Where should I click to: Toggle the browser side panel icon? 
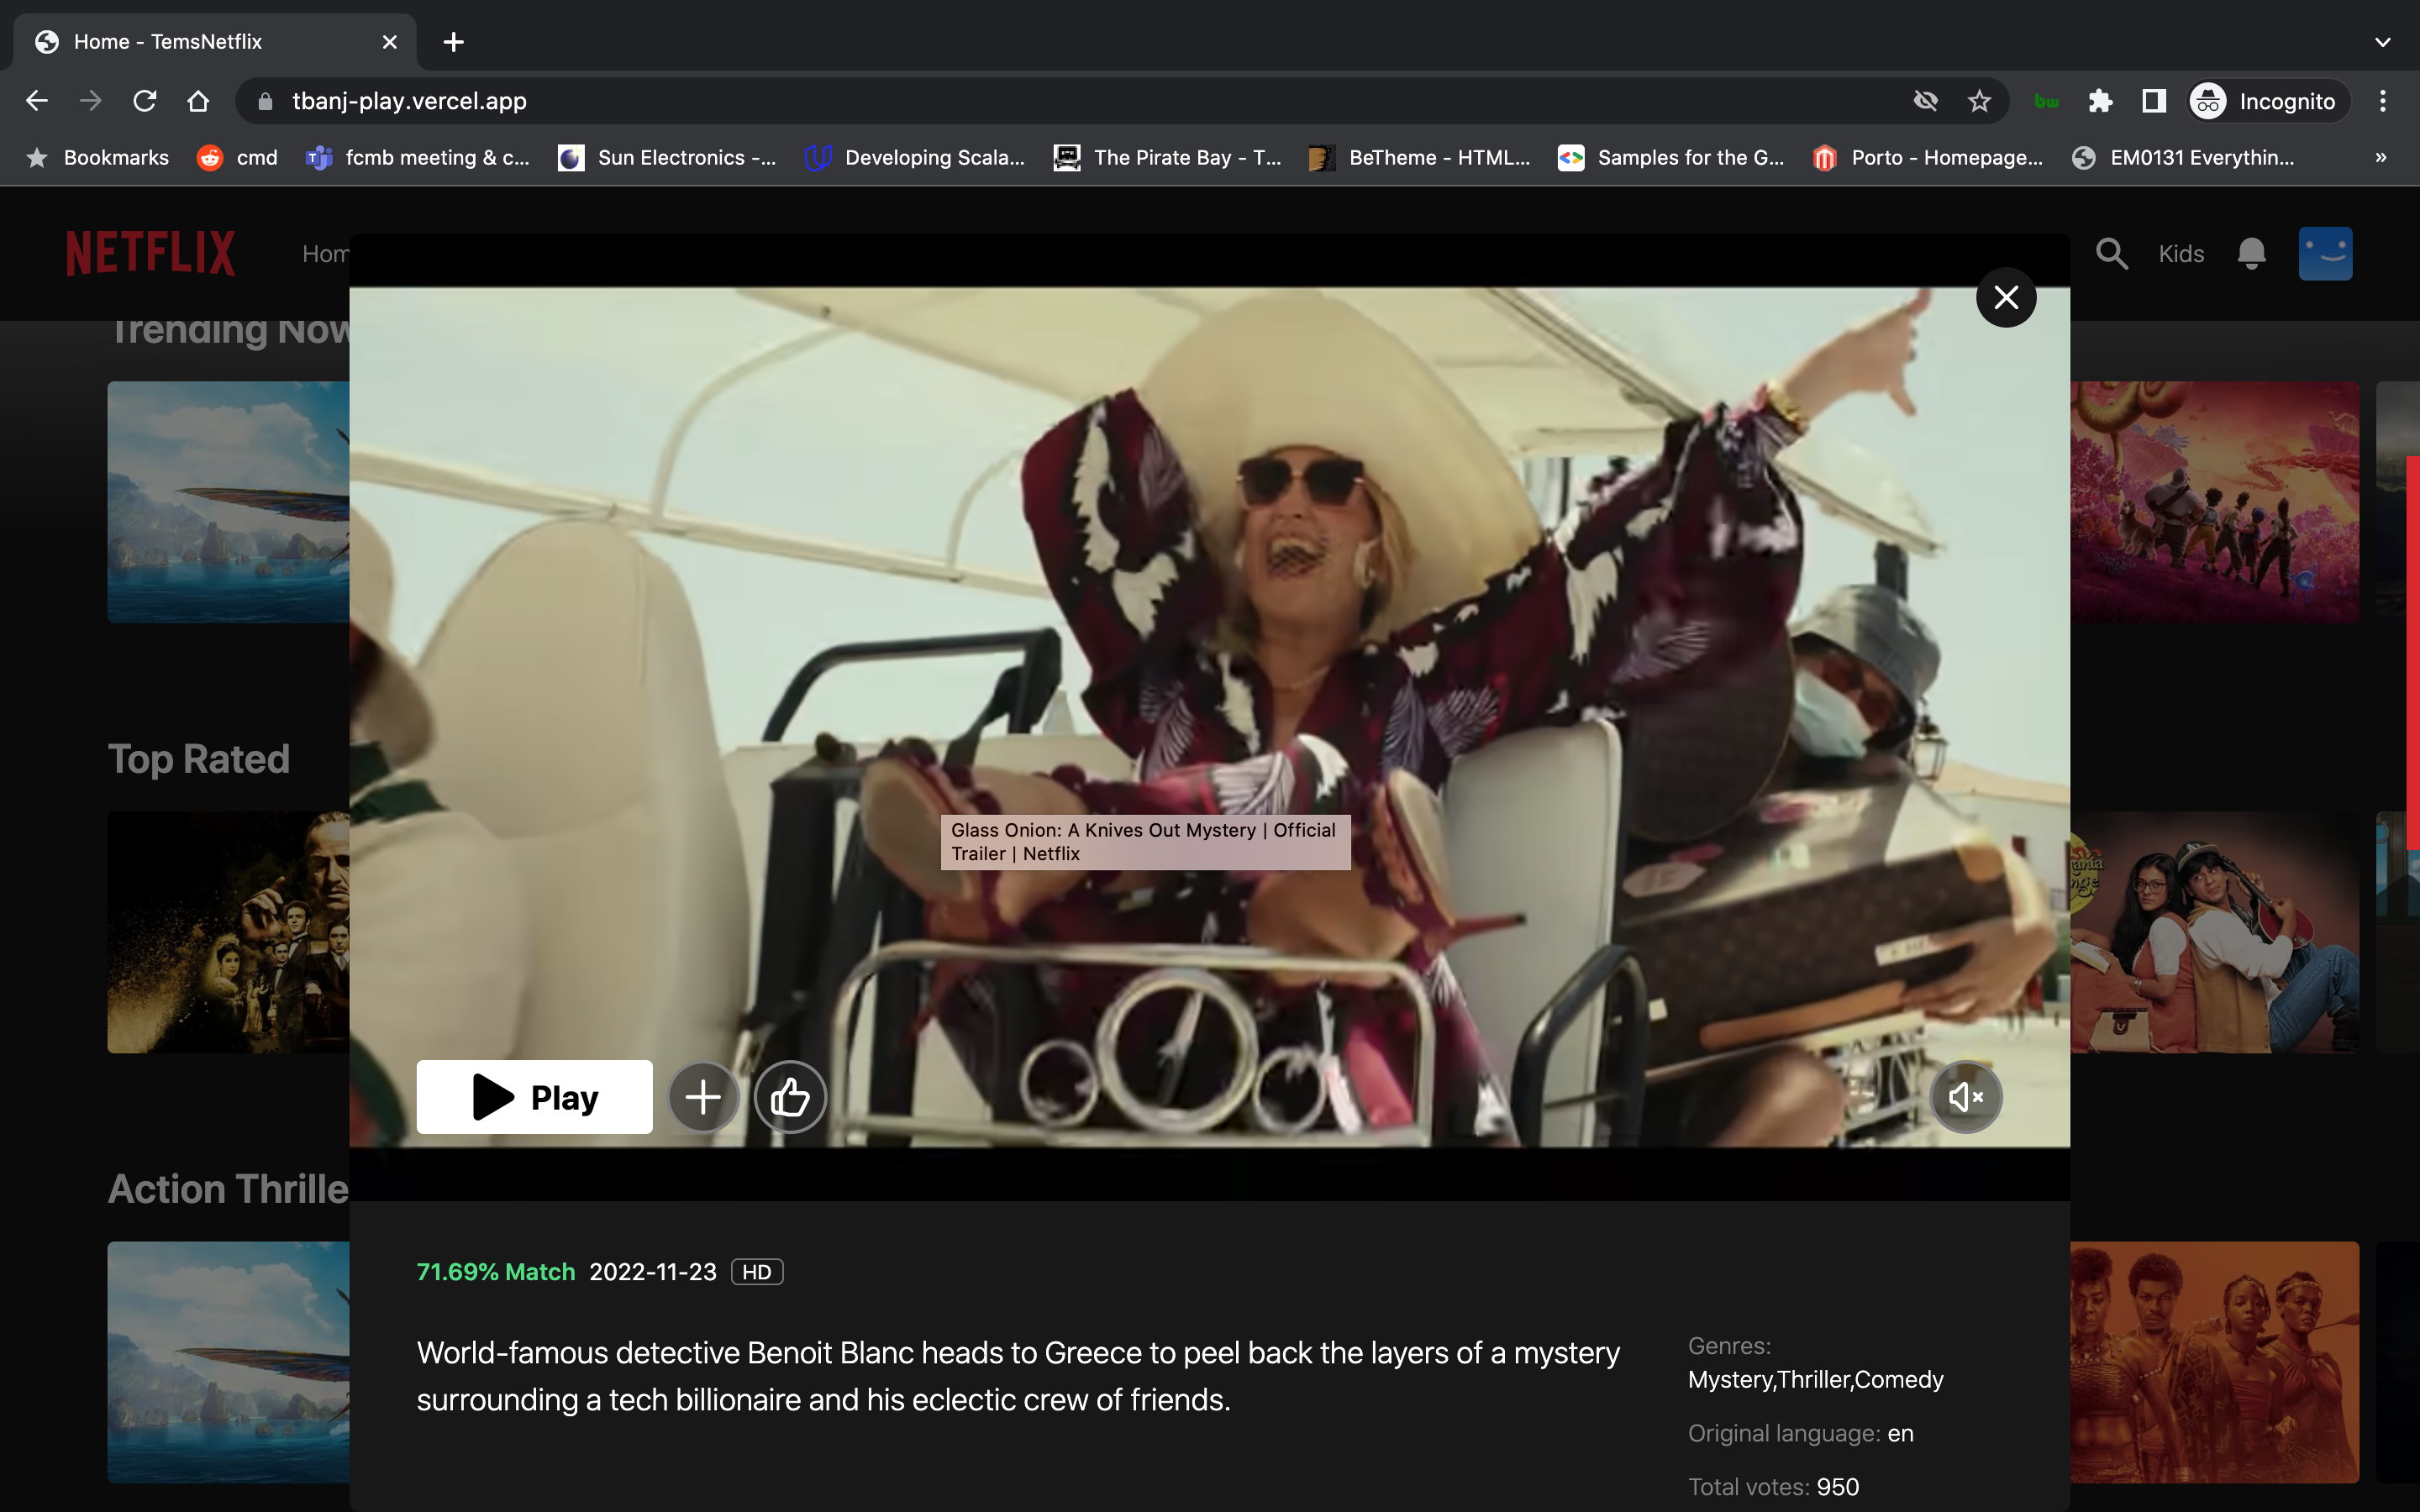2153,101
